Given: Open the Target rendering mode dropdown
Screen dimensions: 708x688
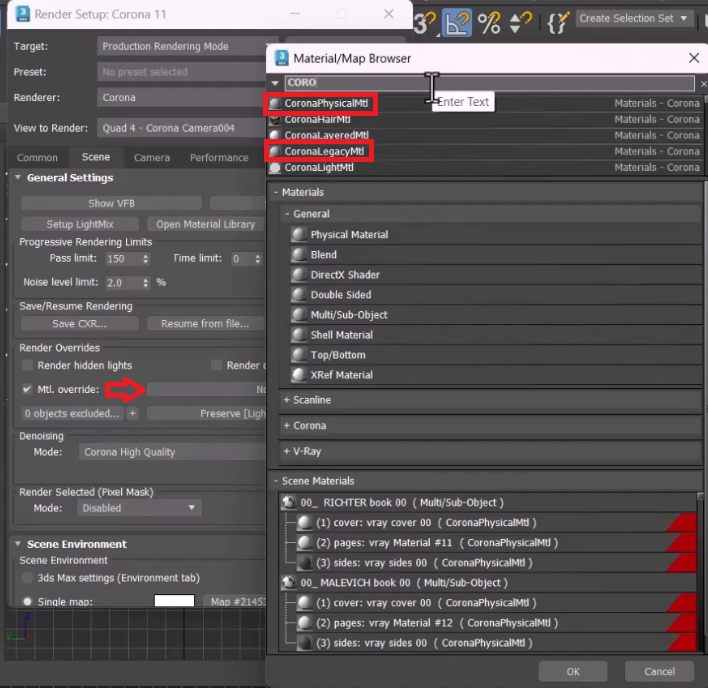Looking at the screenshot, I should point(187,46).
